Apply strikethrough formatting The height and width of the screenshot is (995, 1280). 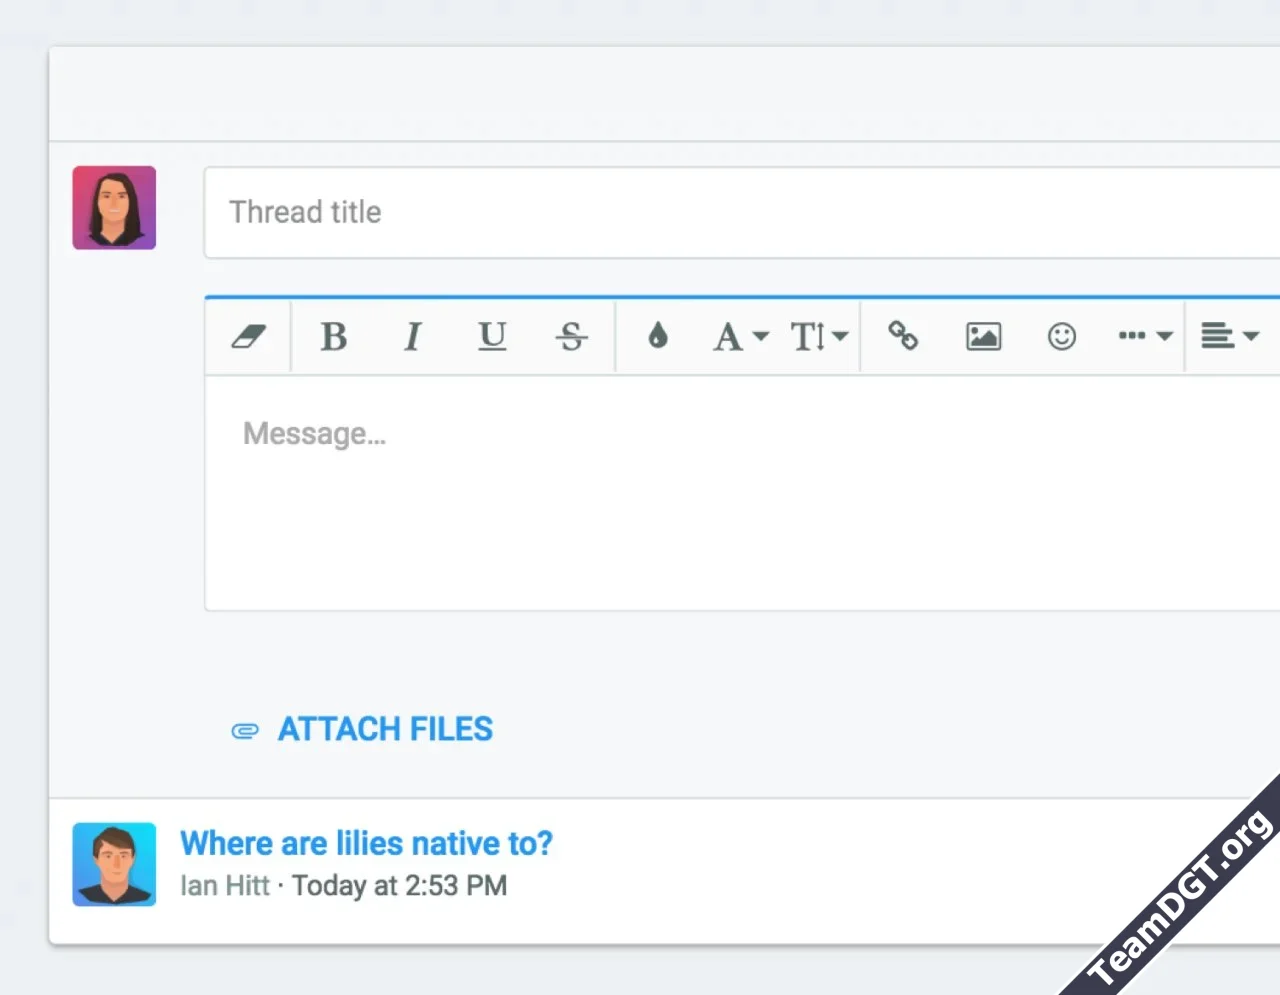click(571, 337)
